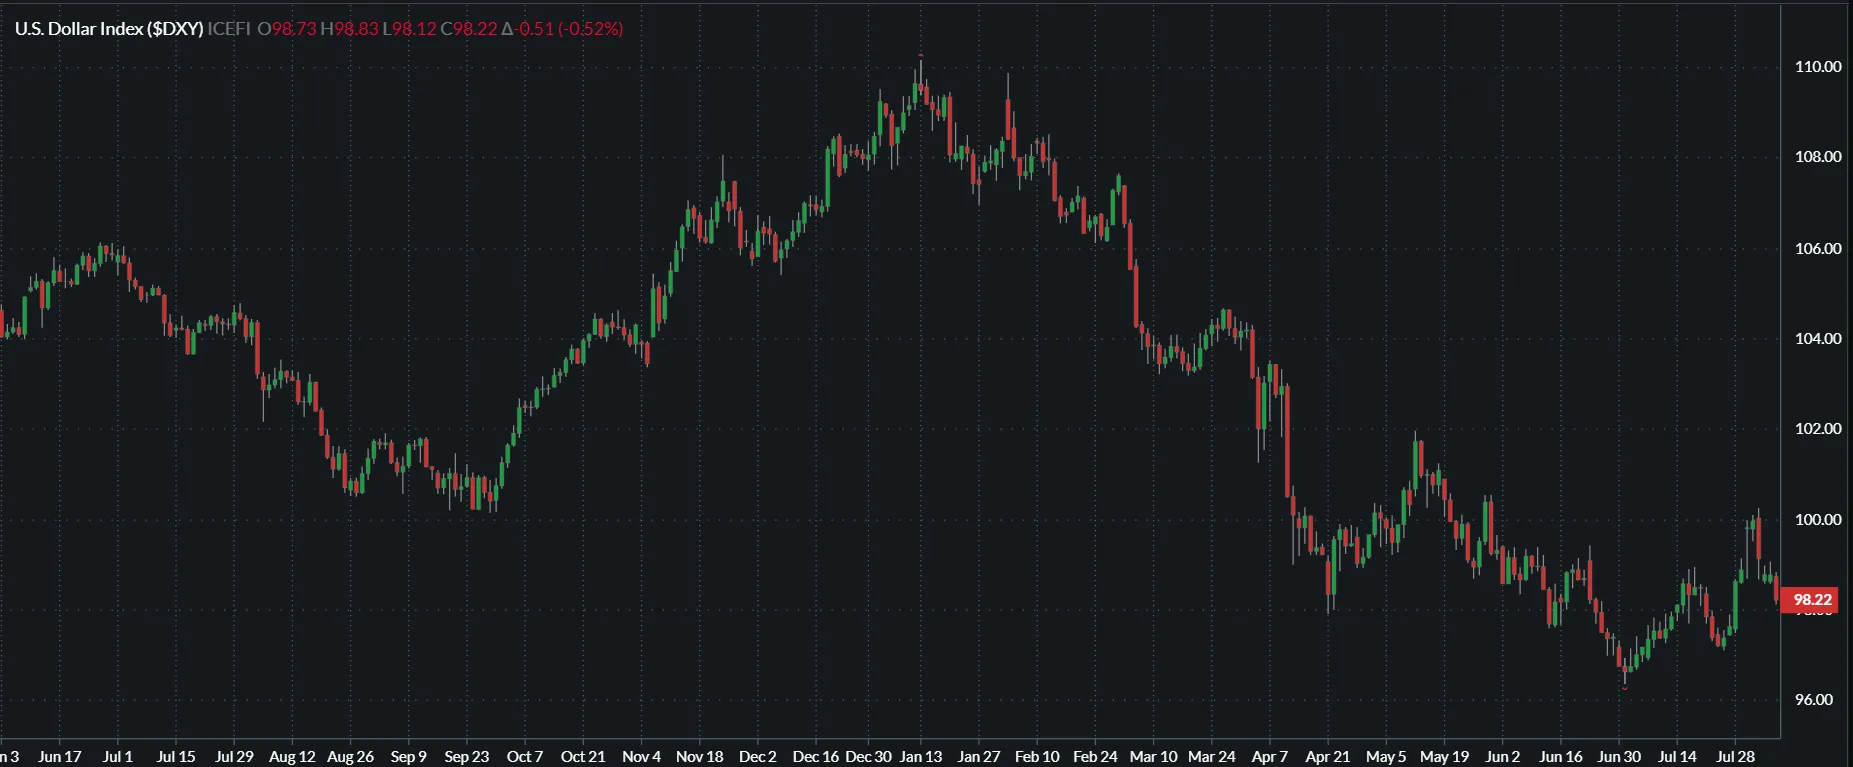Click the Jun 30 date label
The image size is (1853, 767).
[x=1619, y=757]
